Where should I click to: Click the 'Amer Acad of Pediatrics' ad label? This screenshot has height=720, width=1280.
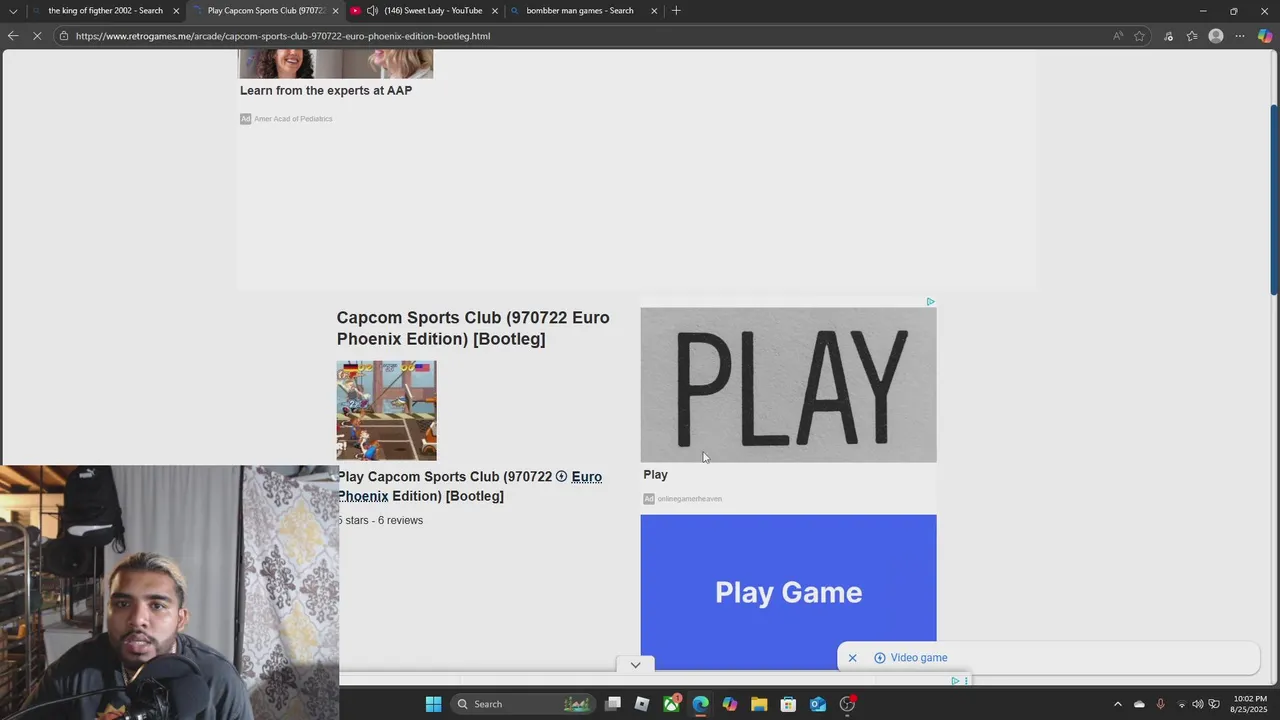(293, 119)
